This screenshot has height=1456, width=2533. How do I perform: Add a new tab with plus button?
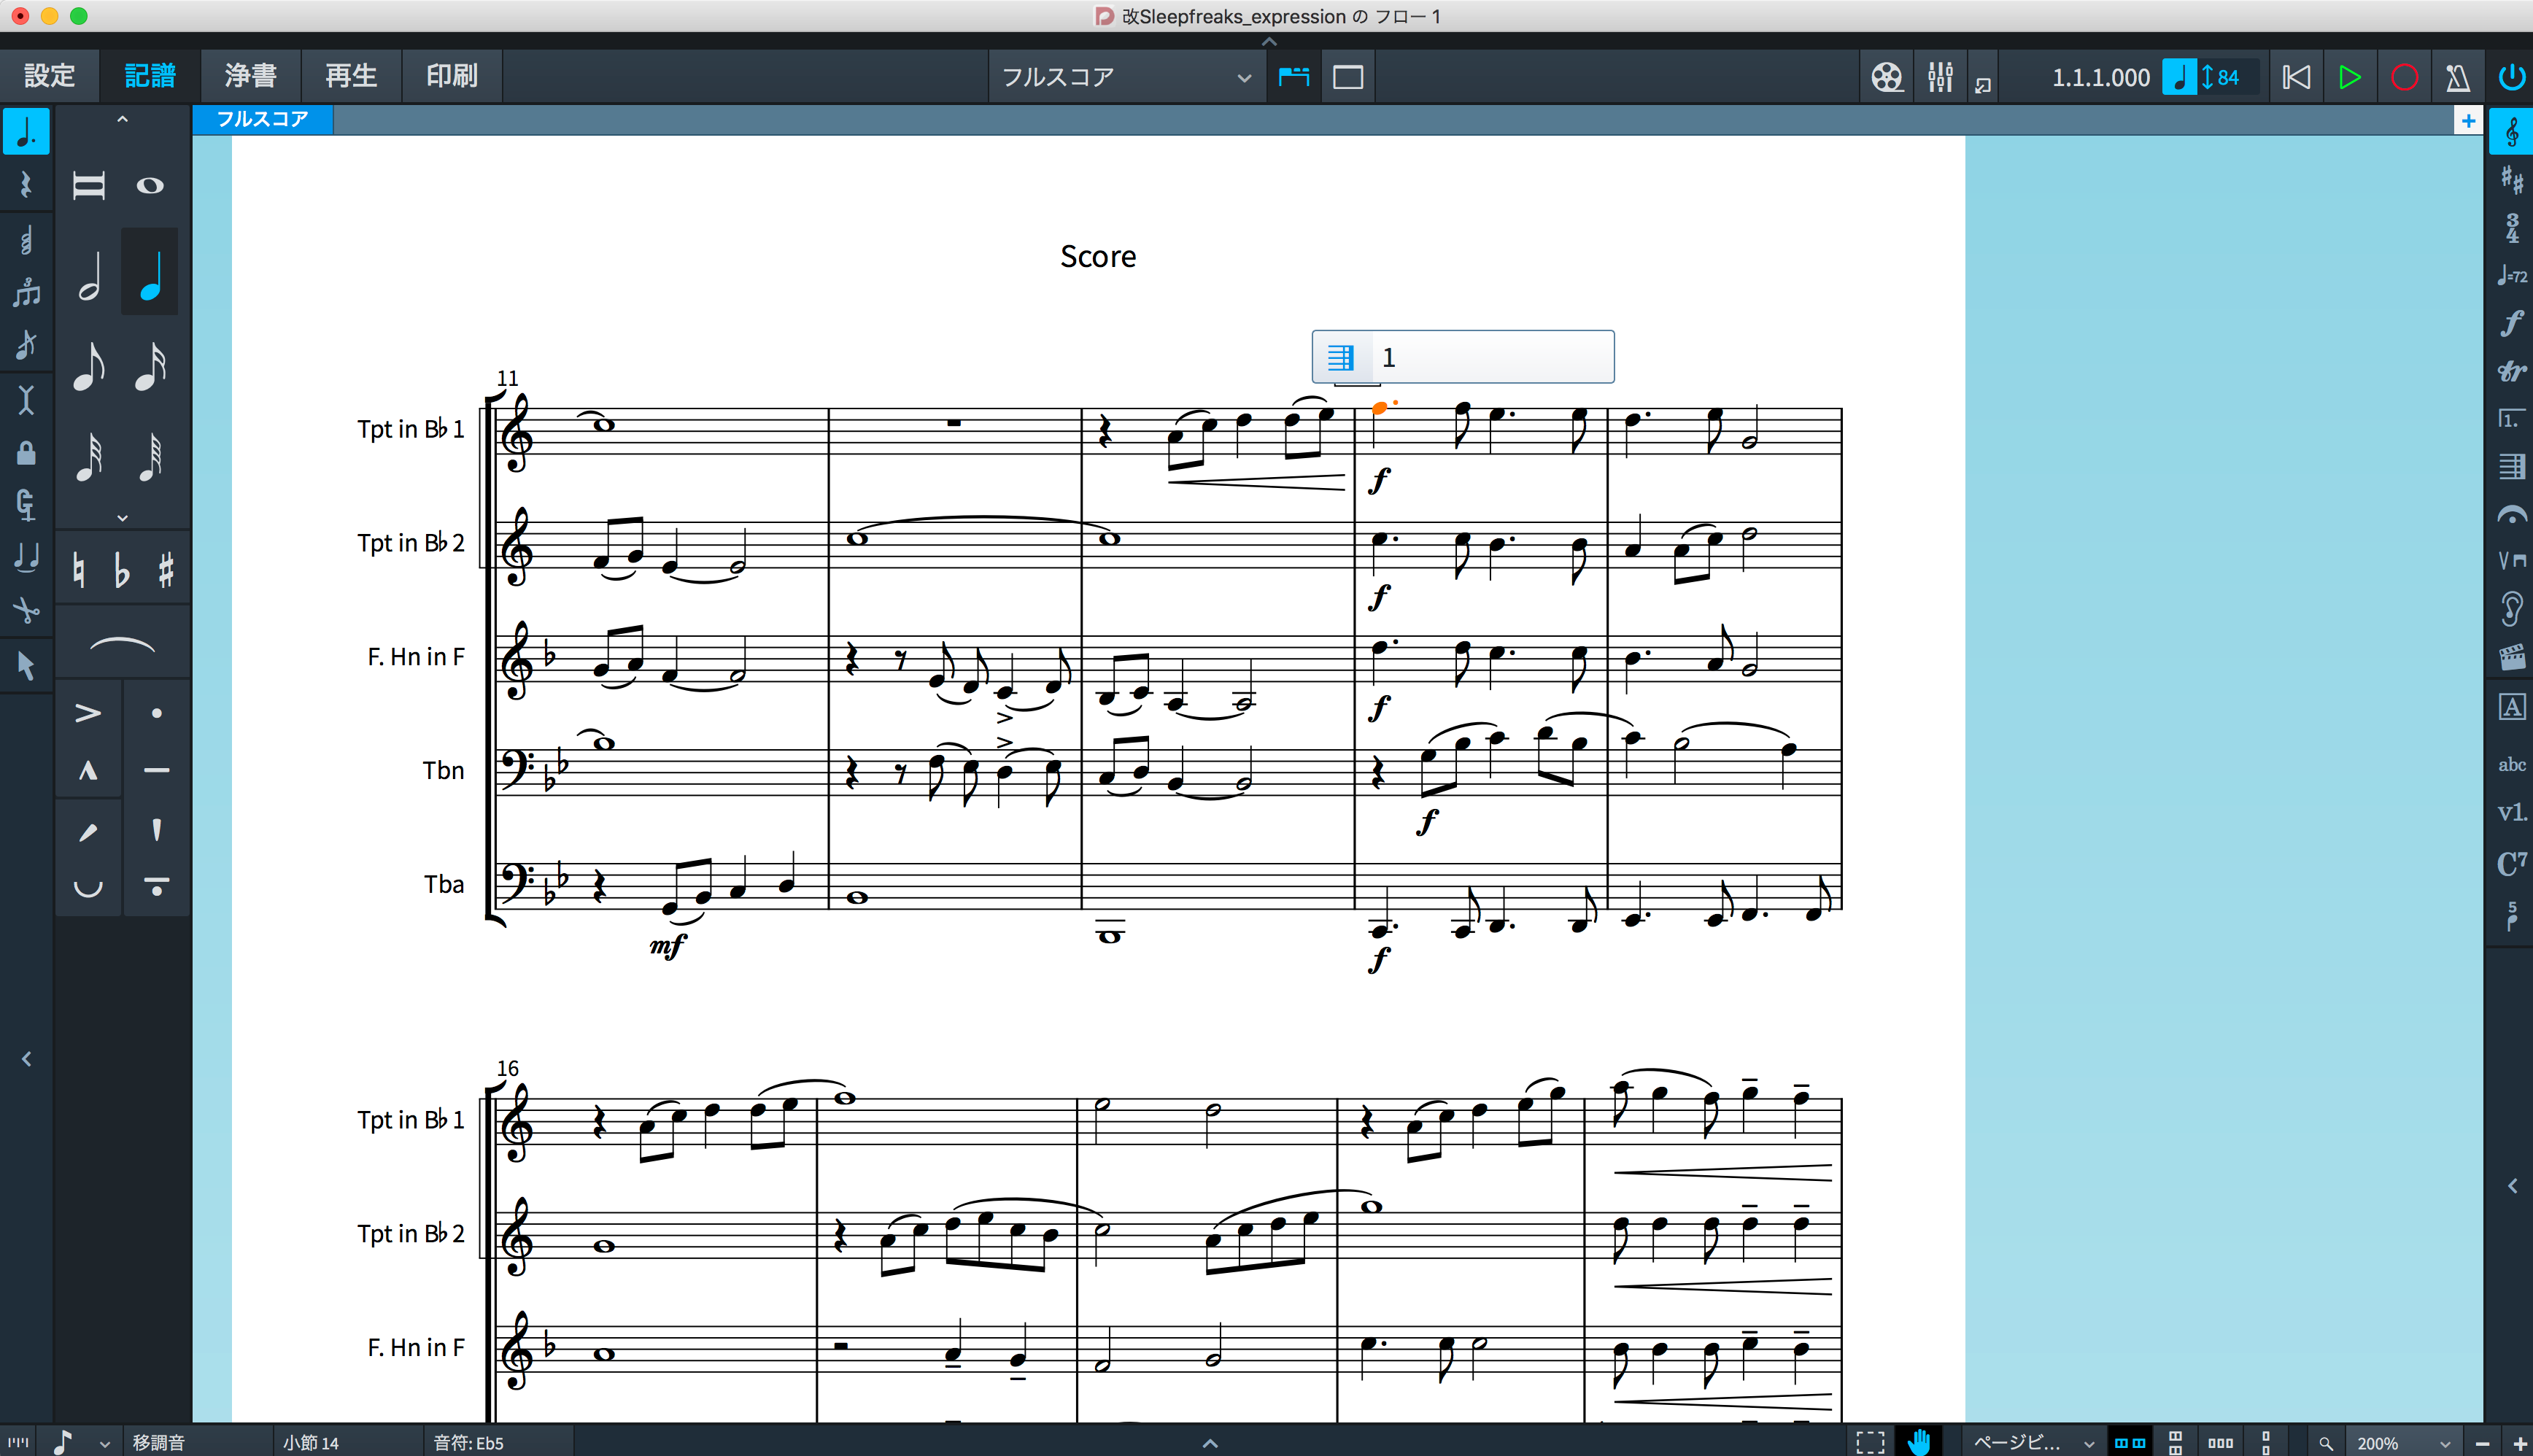click(2468, 120)
